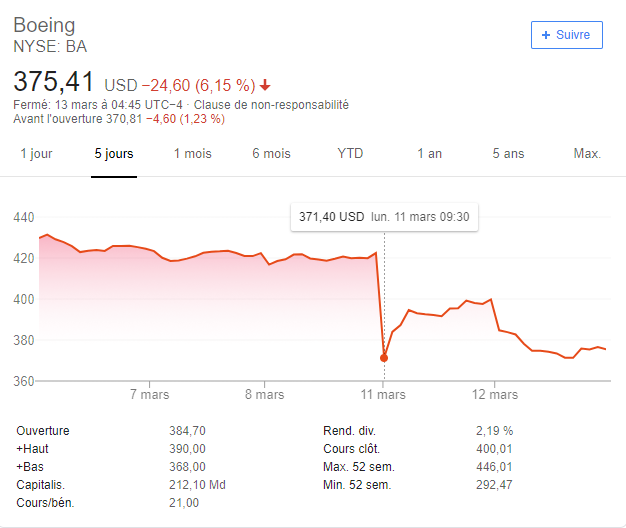The width and height of the screenshot is (626, 528).
Task: Select the 1 jour tab
Action: (x=36, y=154)
